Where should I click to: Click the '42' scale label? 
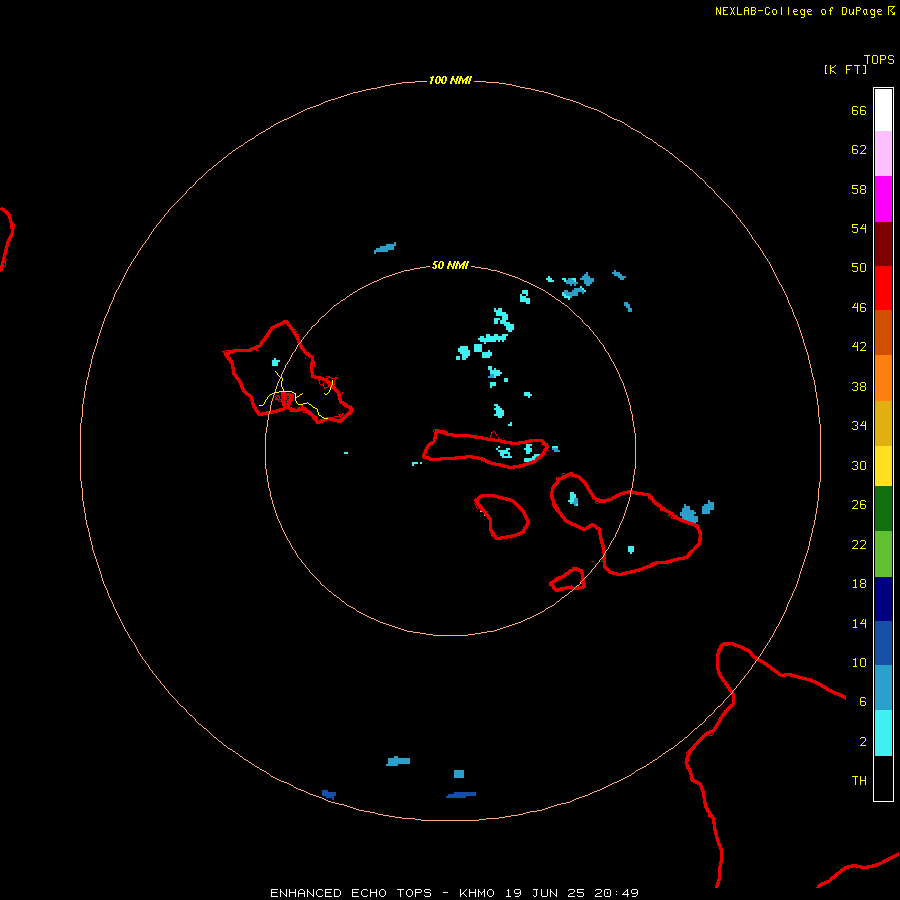point(859,347)
